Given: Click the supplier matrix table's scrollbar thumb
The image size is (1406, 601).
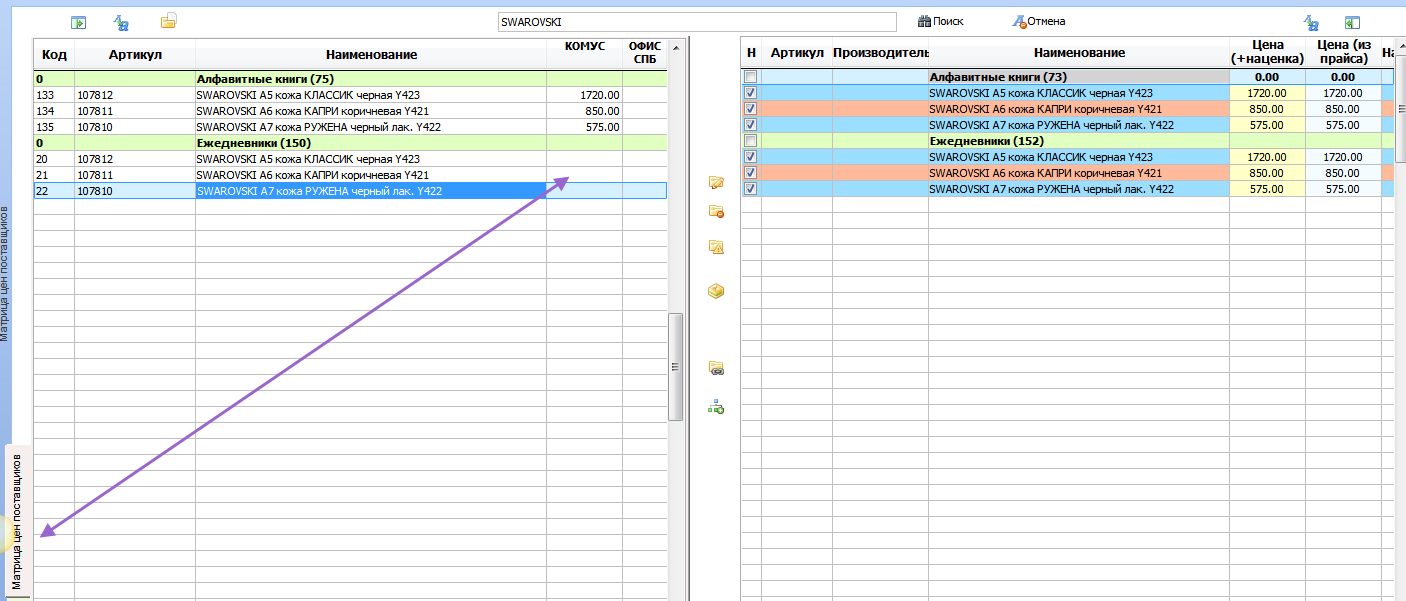Looking at the screenshot, I should click(676, 367).
